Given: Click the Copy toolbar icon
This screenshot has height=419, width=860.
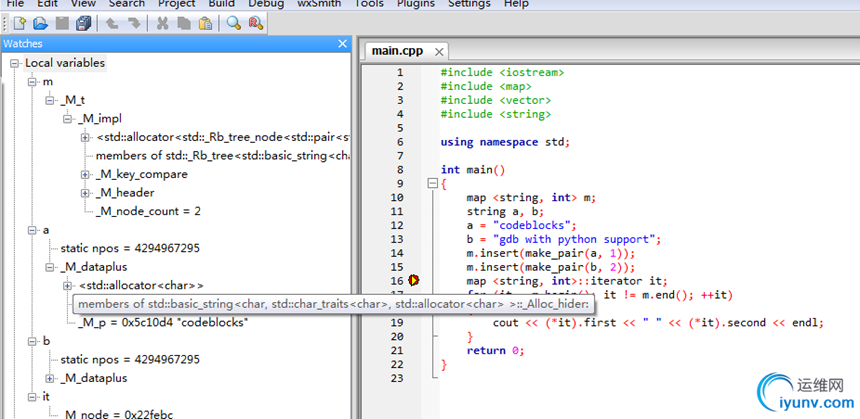Looking at the screenshot, I should coord(184,23).
